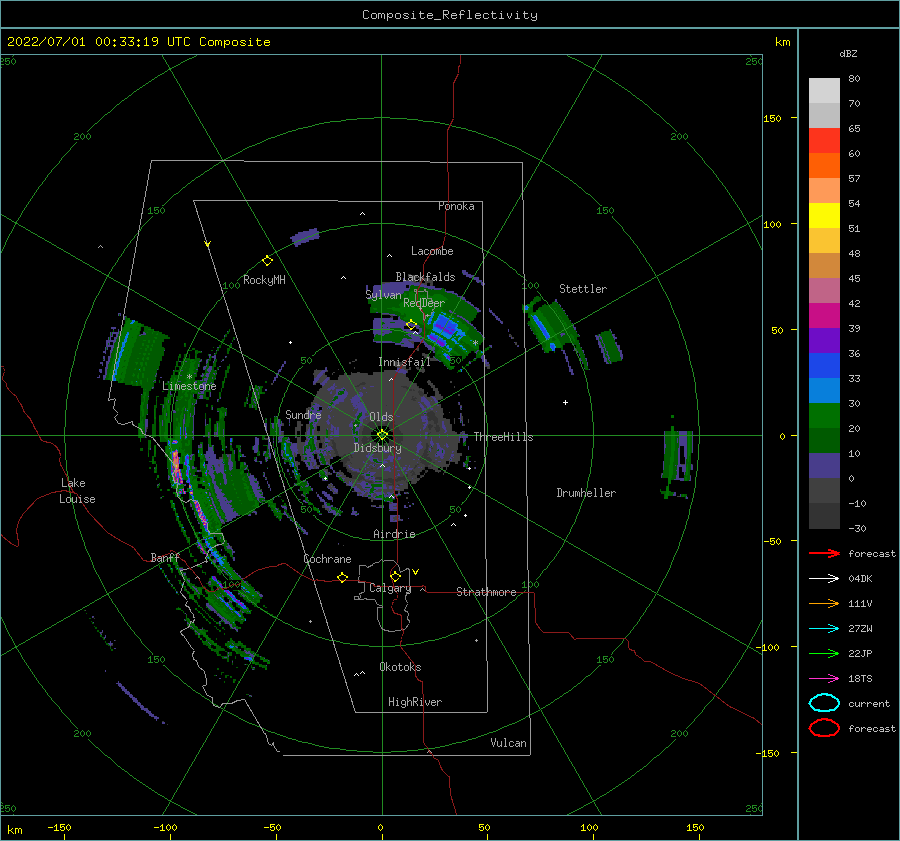Click the Vulcan label
Image resolution: width=900 pixels, height=841 pixels.
[x=508, y=743]
